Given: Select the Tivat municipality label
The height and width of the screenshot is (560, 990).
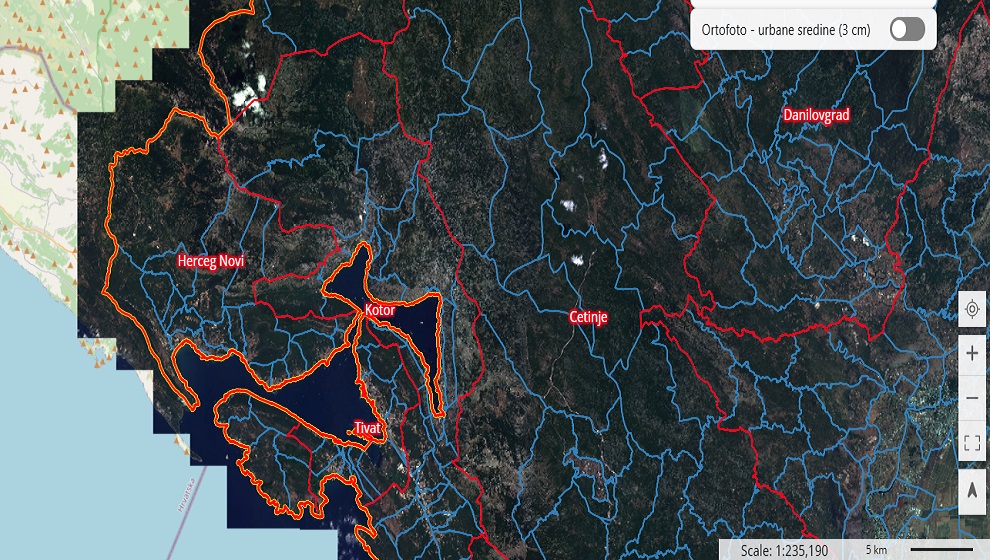Looking at the screenshot, I should pos(368,428).
